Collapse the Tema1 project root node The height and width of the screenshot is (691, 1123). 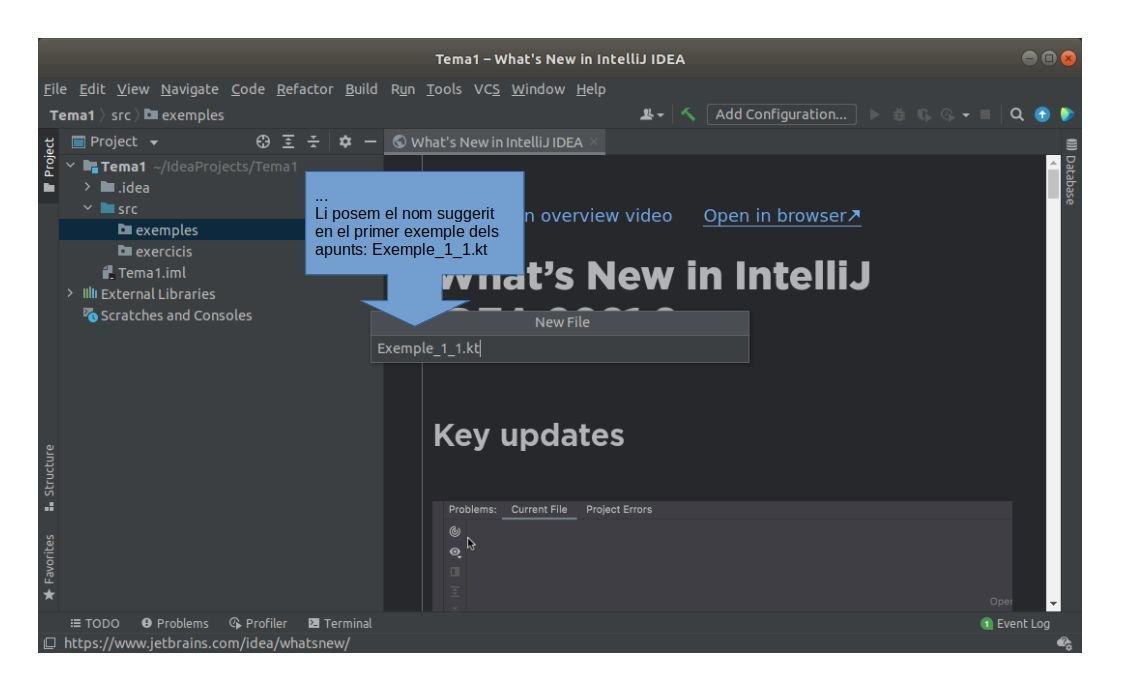point(70,166)
